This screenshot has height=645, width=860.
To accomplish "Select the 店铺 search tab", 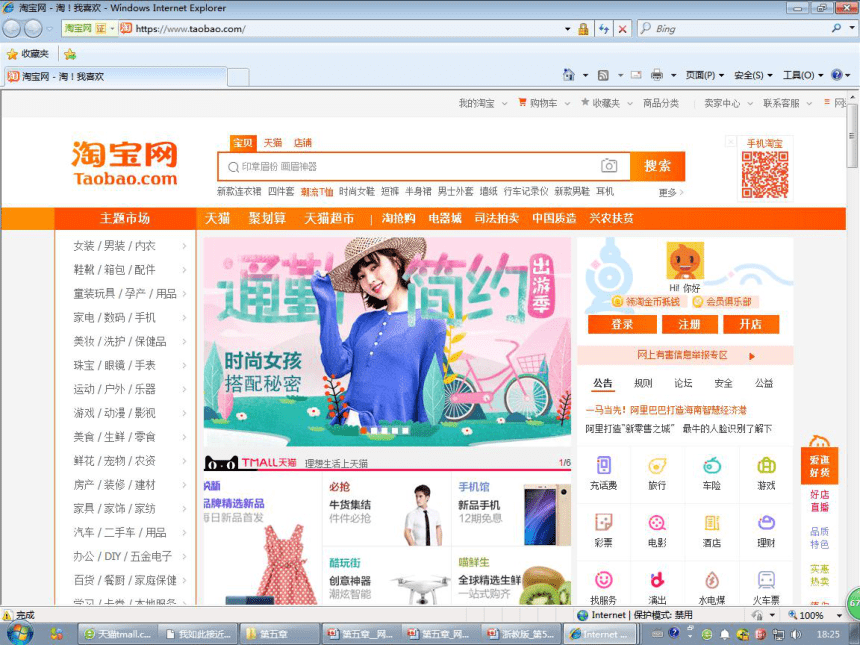I will [302, 143].
